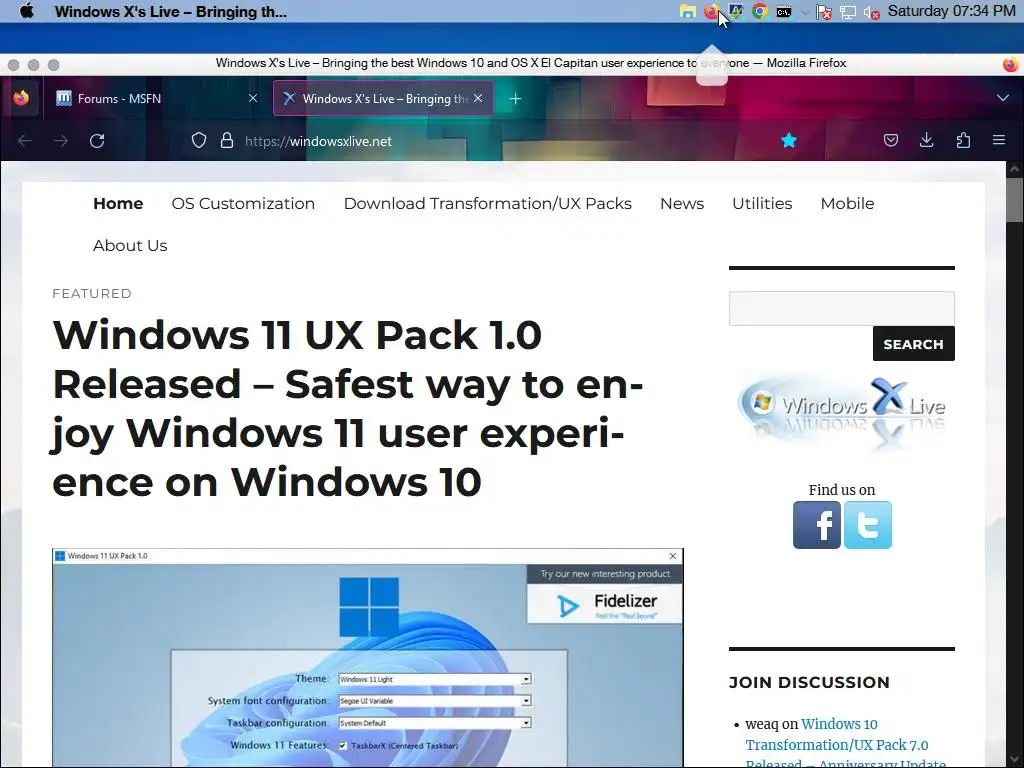
Task: Click the site search text field
Action: pyautogui.click(x=841, y=308)
